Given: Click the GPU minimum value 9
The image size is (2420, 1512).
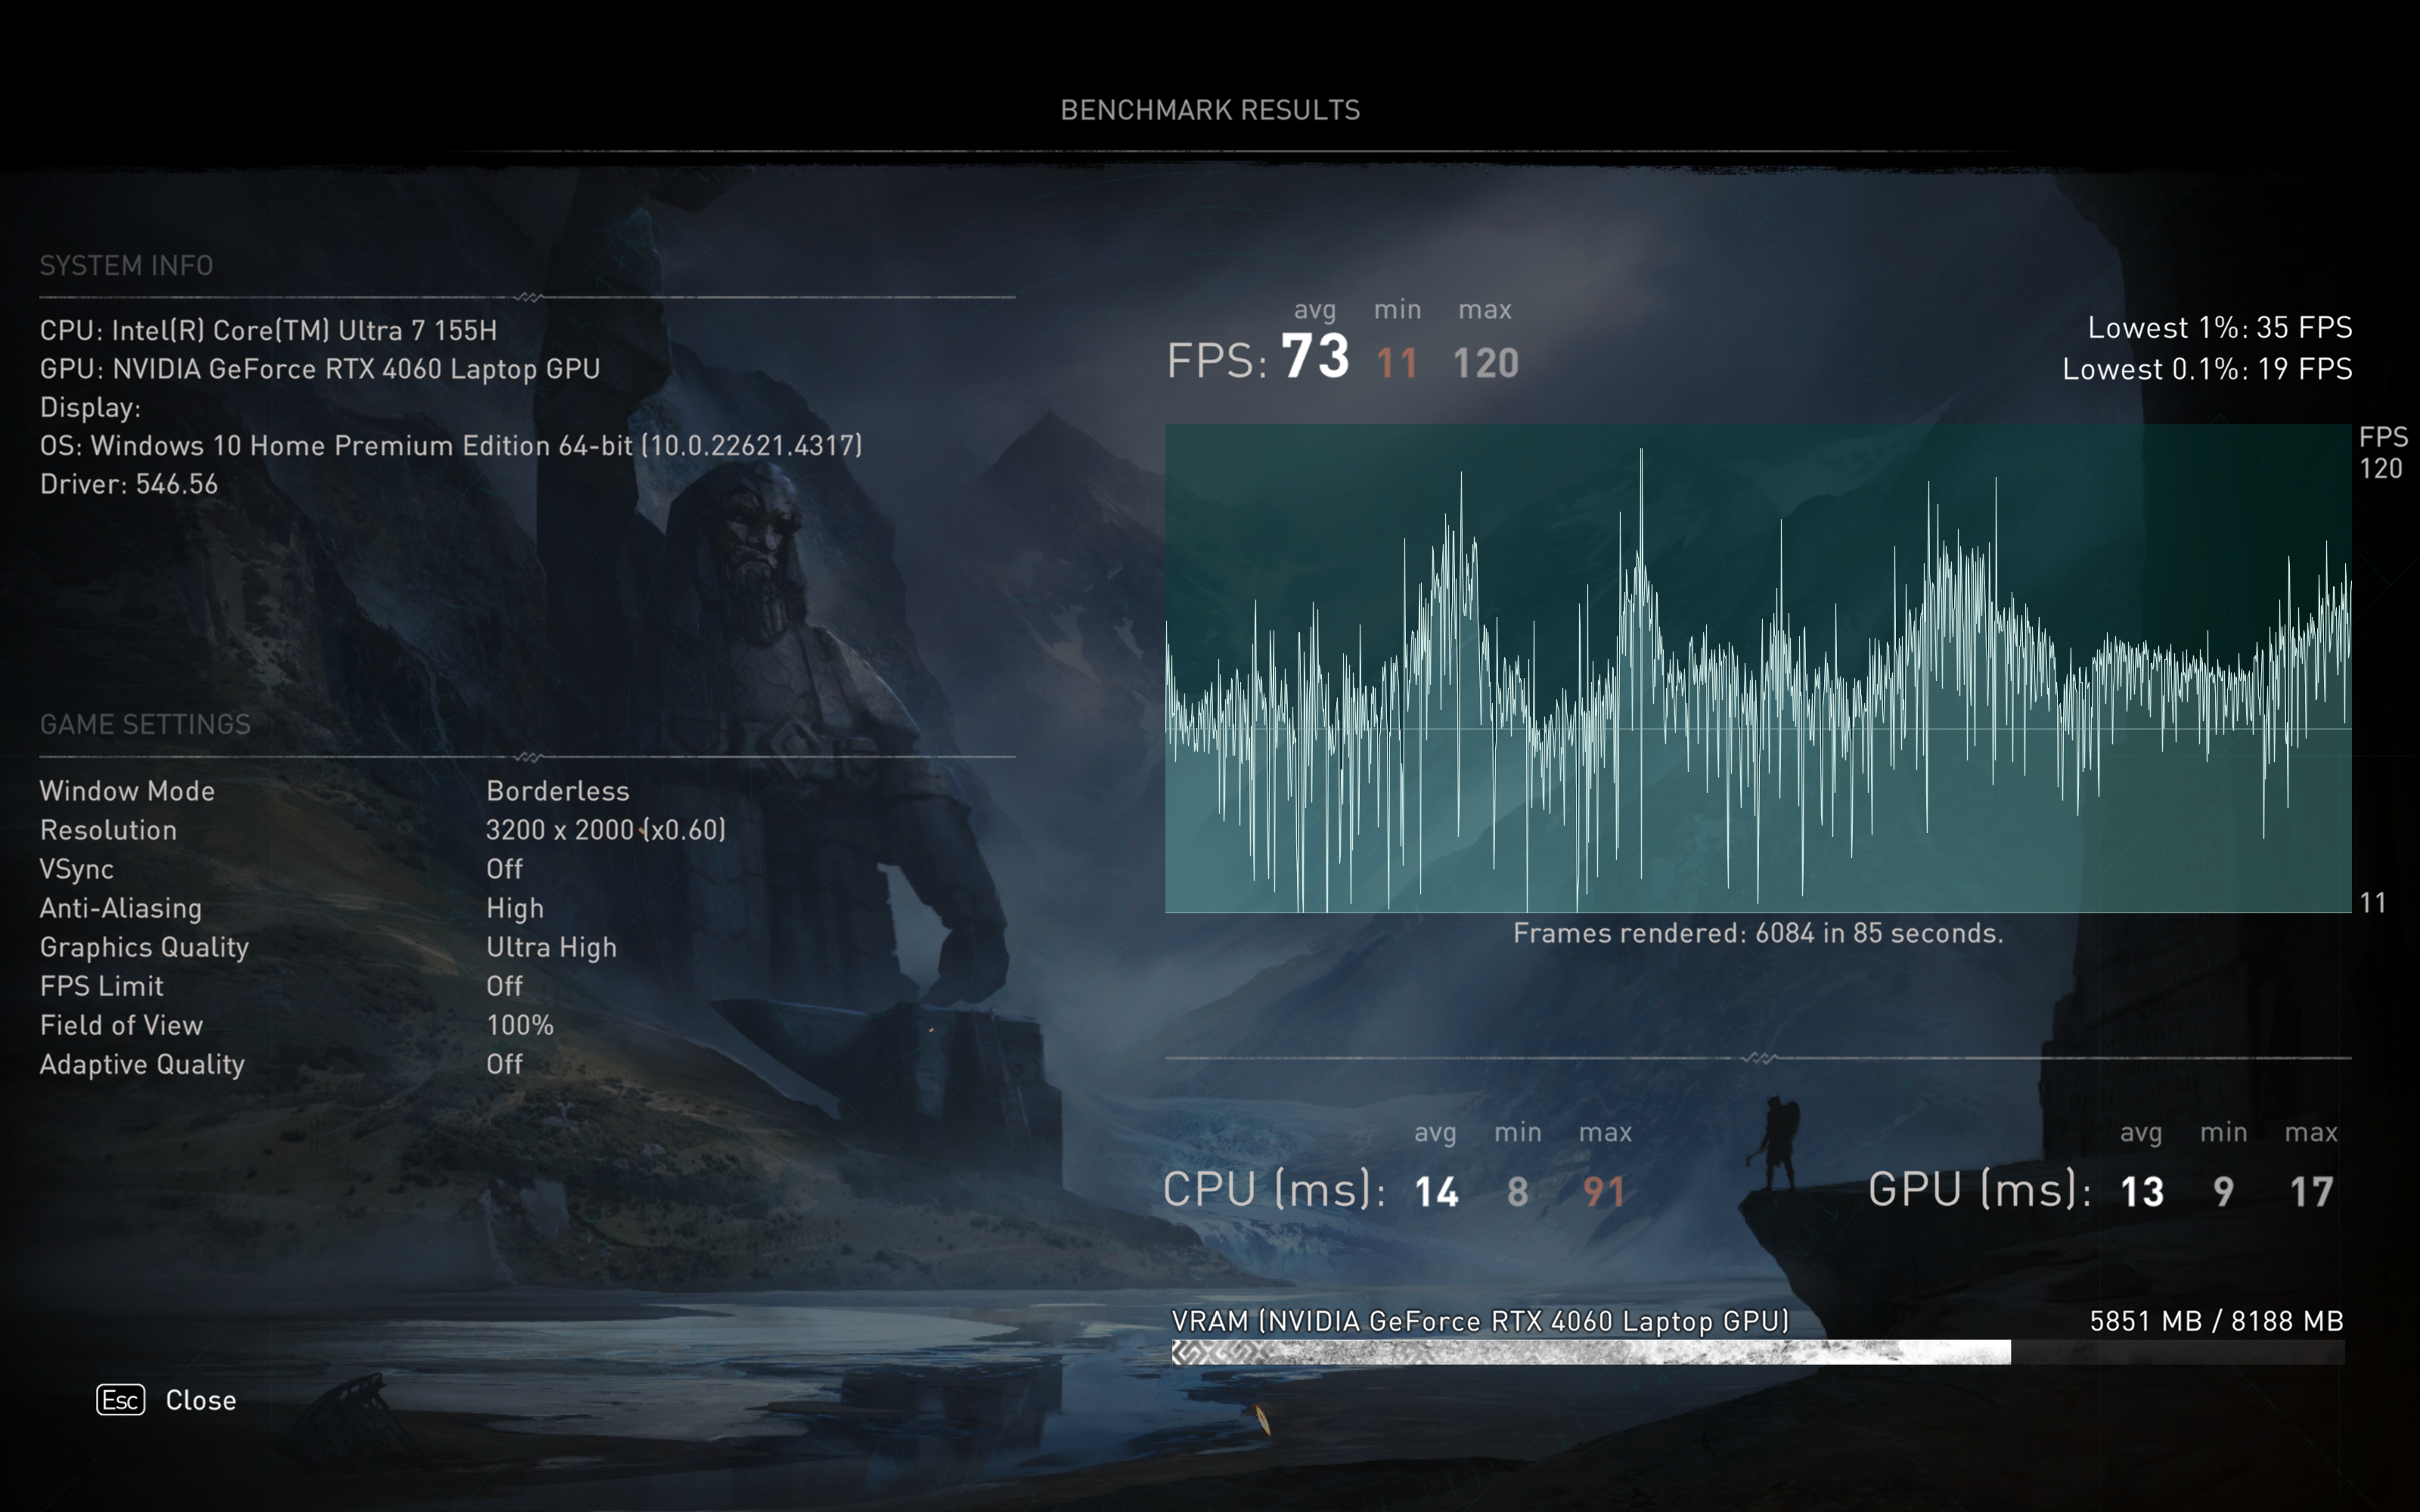Looking at the screenshot, I should point(2224,1192).
